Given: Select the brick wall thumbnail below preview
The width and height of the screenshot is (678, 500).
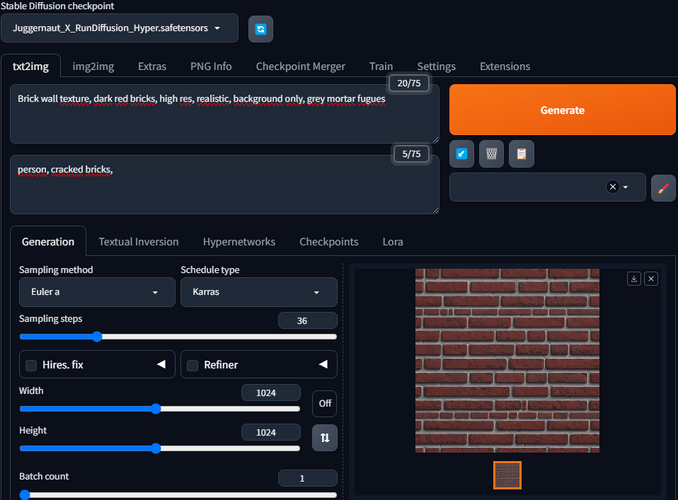Looking at the screenshot, I should coord(507,475).
